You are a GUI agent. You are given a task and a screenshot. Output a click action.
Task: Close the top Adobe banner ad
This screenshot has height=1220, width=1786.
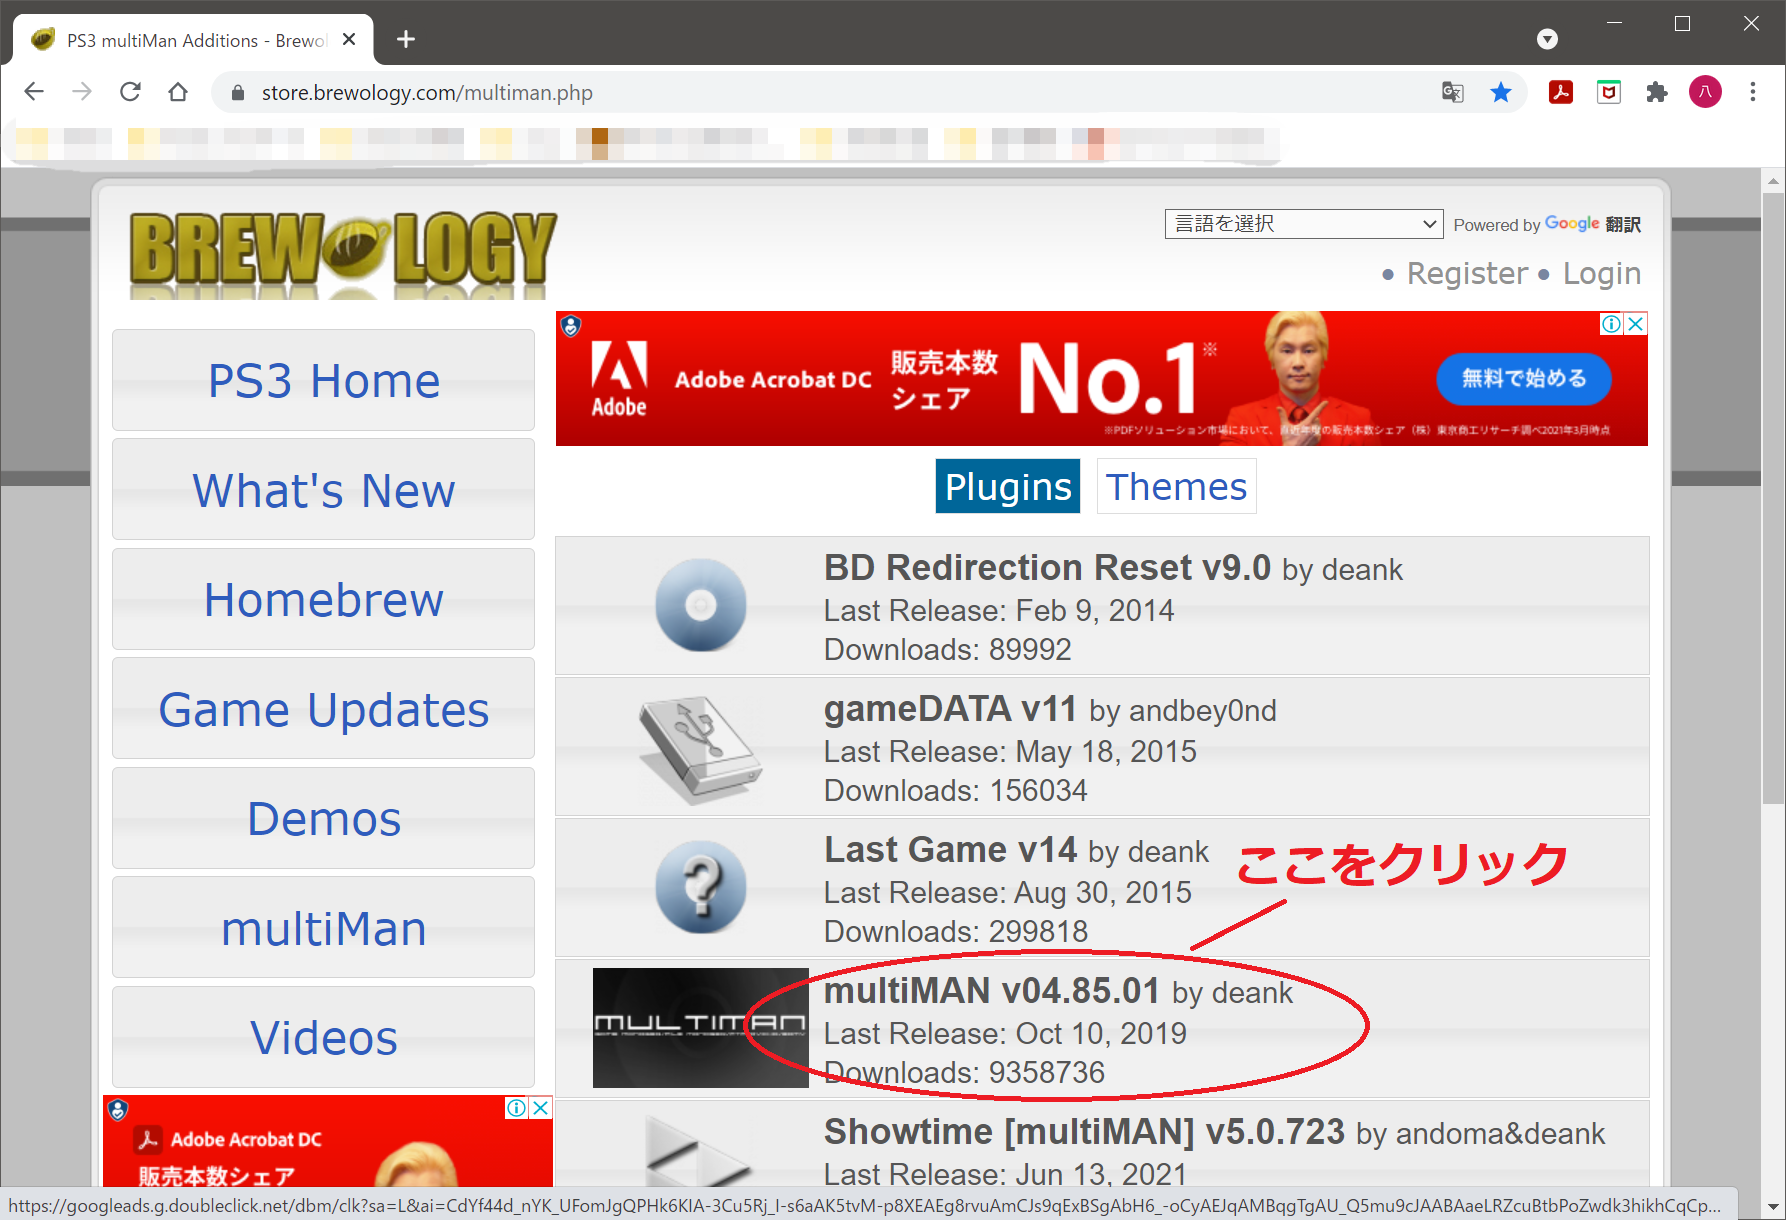(x=1636, y=323)
